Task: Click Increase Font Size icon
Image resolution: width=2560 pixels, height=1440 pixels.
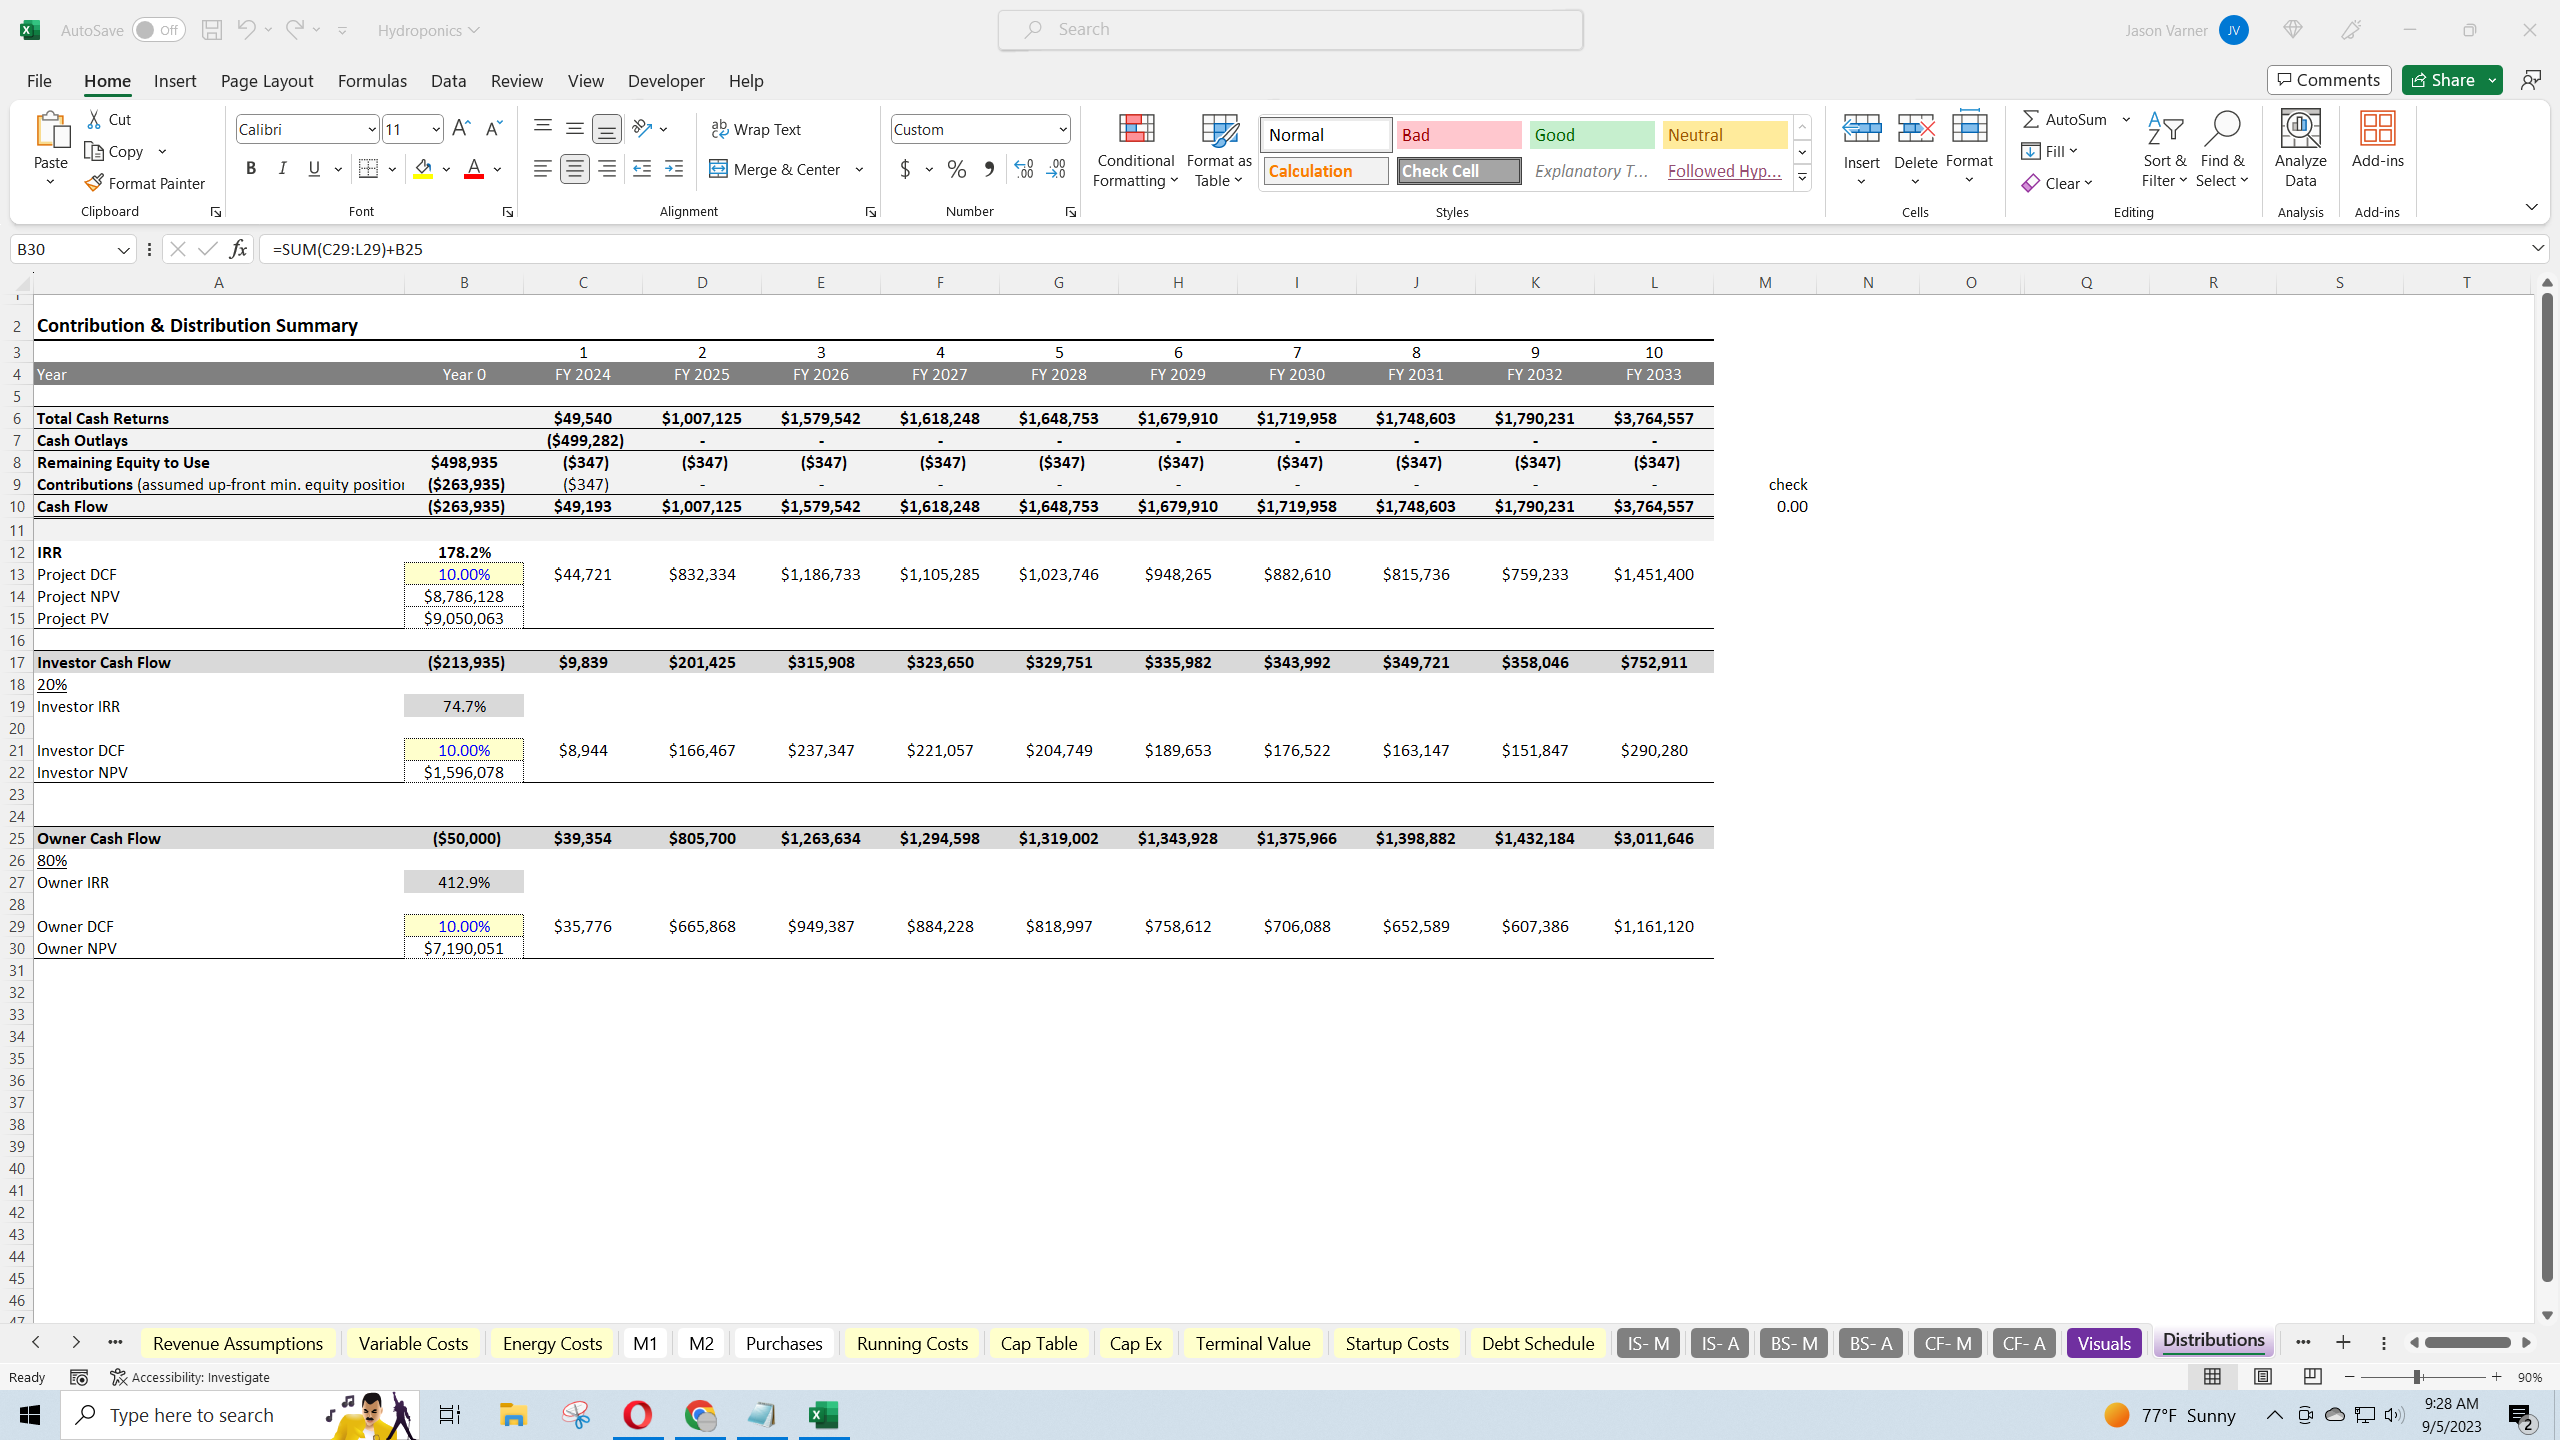Action: [x=461, y=129]
